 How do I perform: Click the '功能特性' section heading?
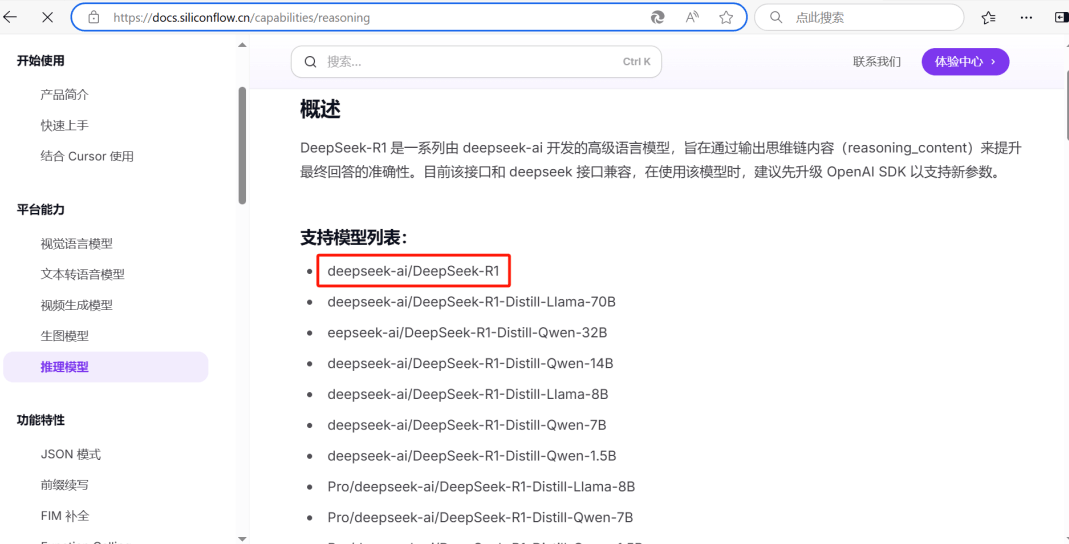pyautogui.click(x=41, y=420)
